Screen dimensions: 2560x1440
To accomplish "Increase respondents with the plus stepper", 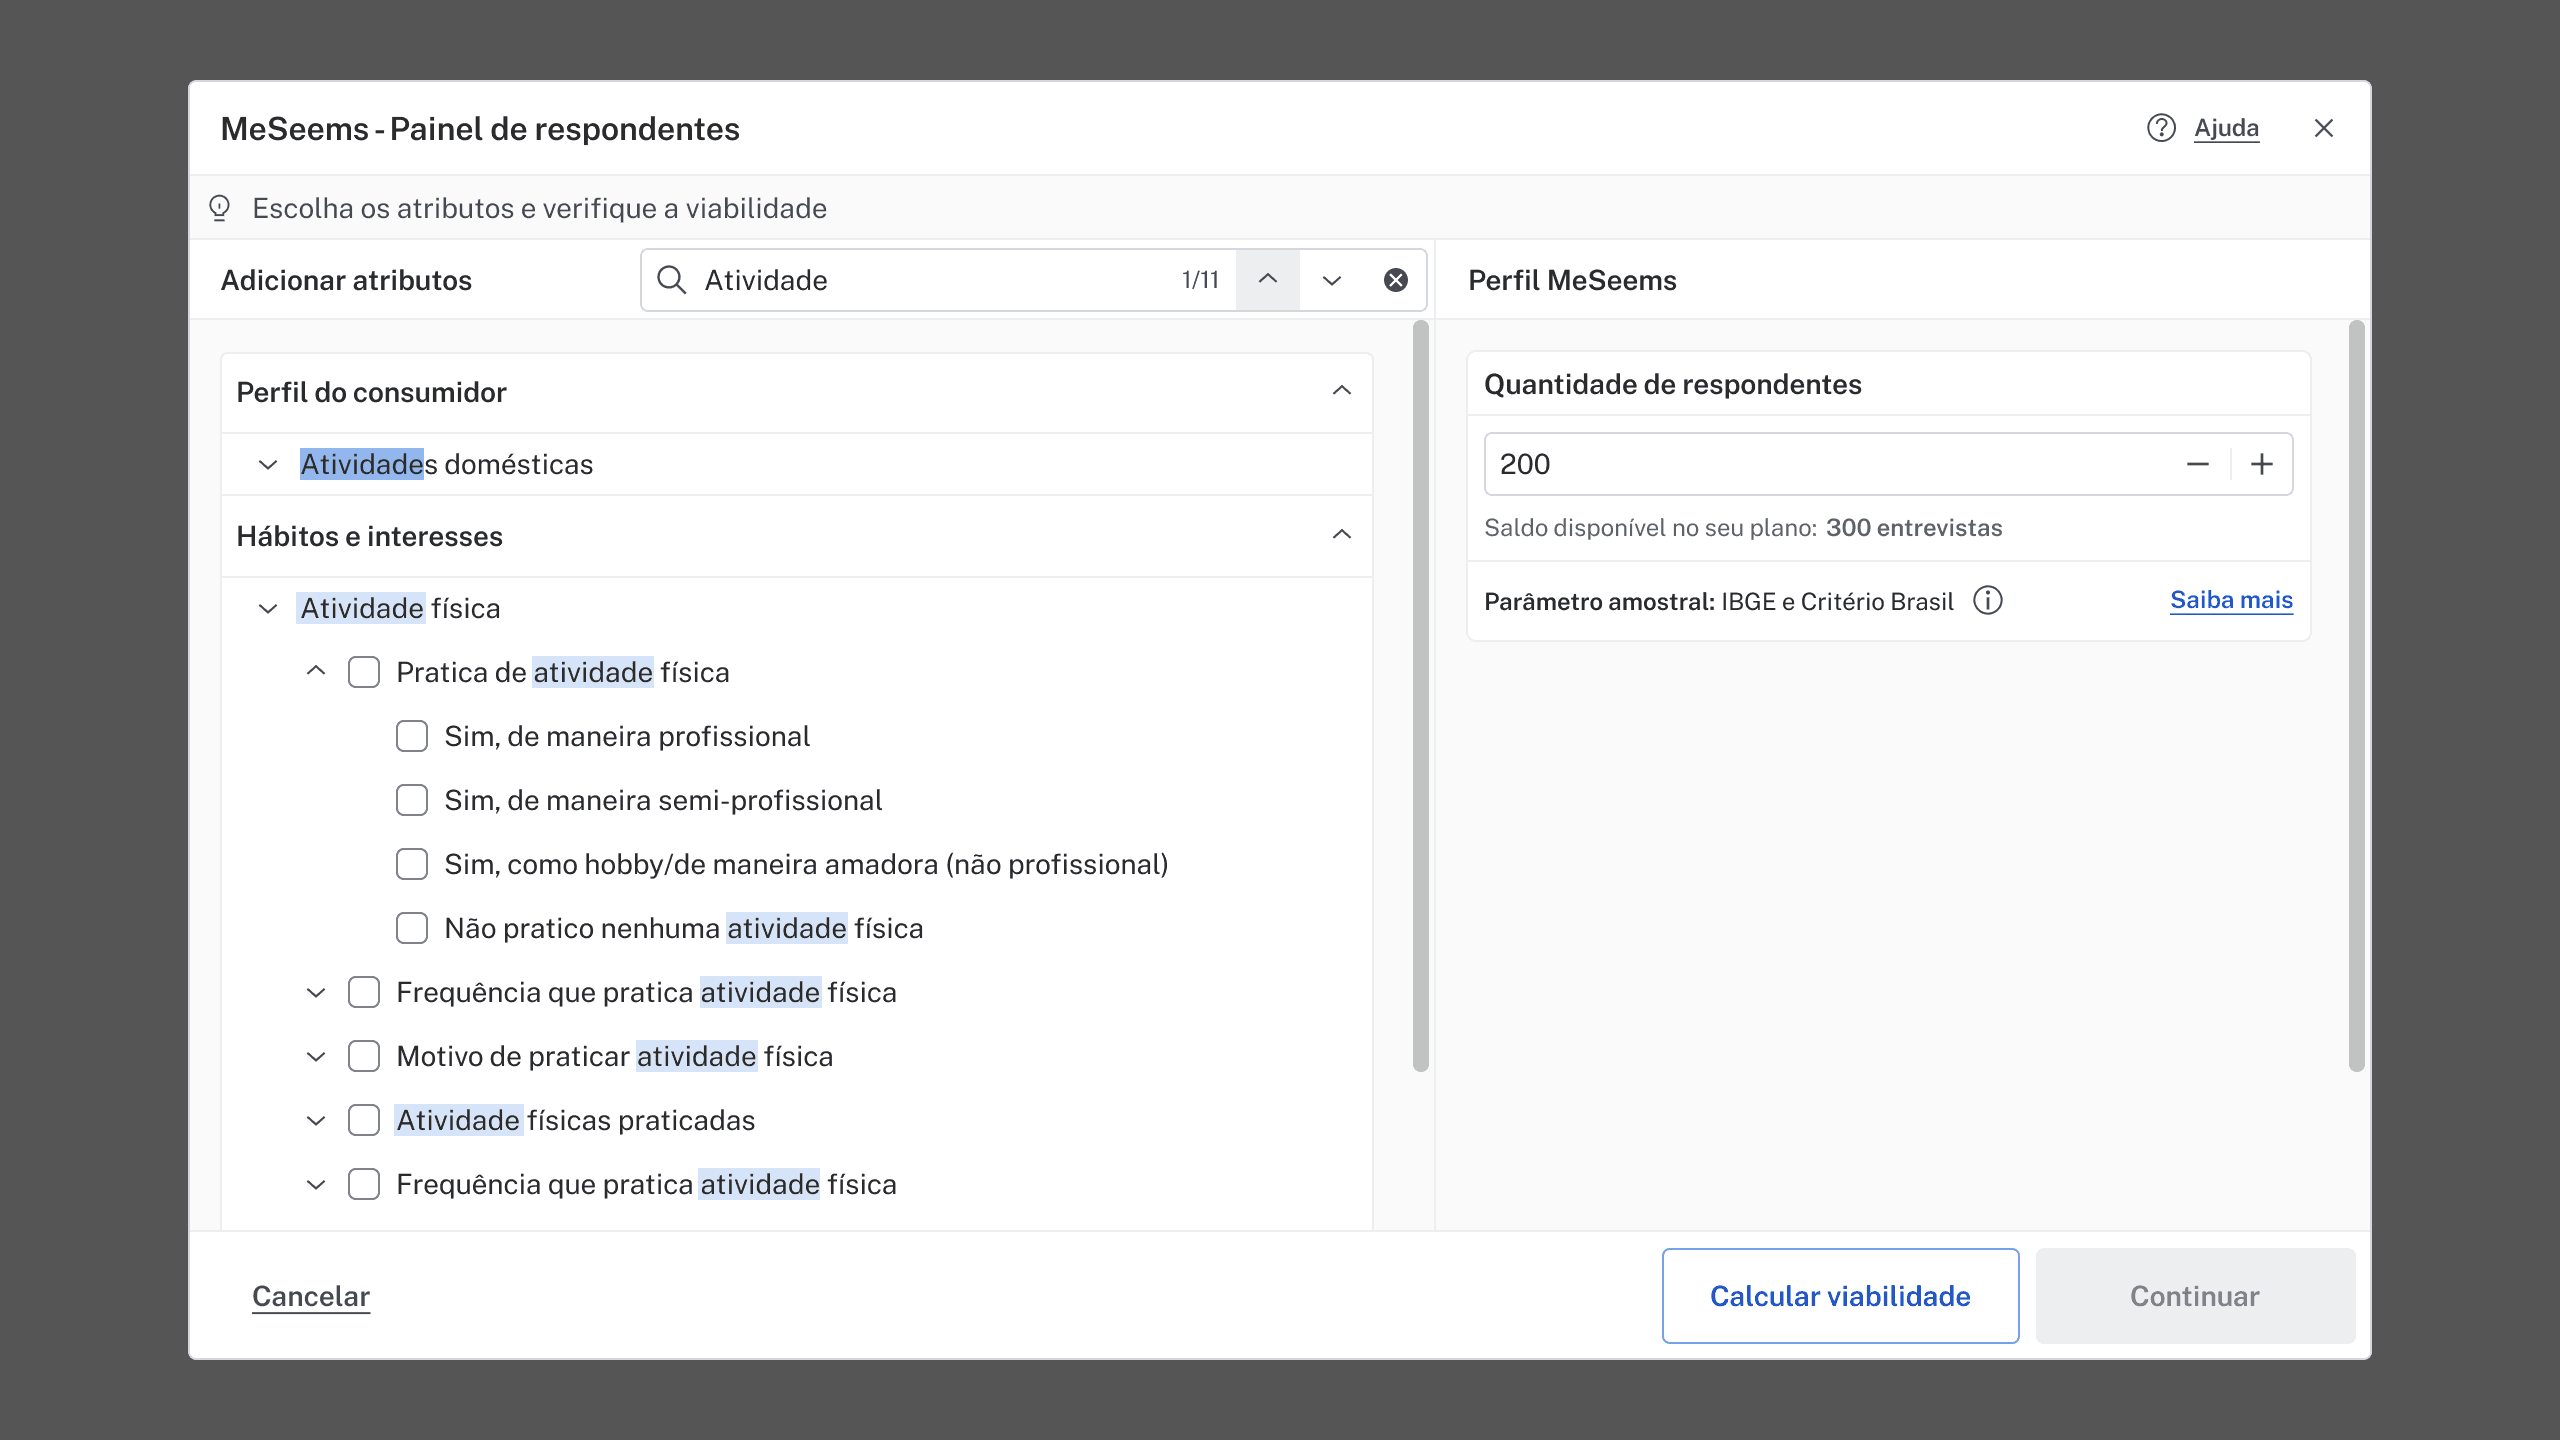I will (2263, 463).
